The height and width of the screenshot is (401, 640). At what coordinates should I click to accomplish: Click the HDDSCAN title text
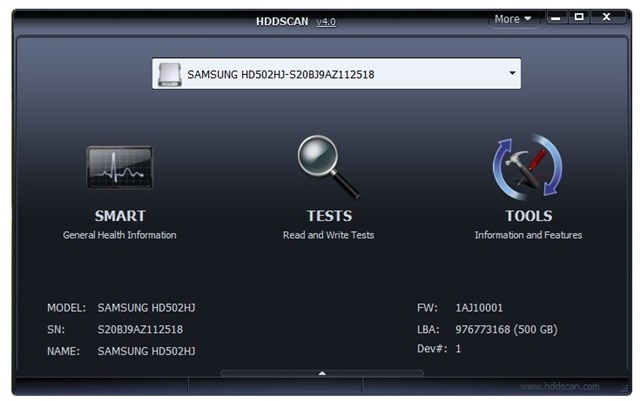(x=282, y=21)
